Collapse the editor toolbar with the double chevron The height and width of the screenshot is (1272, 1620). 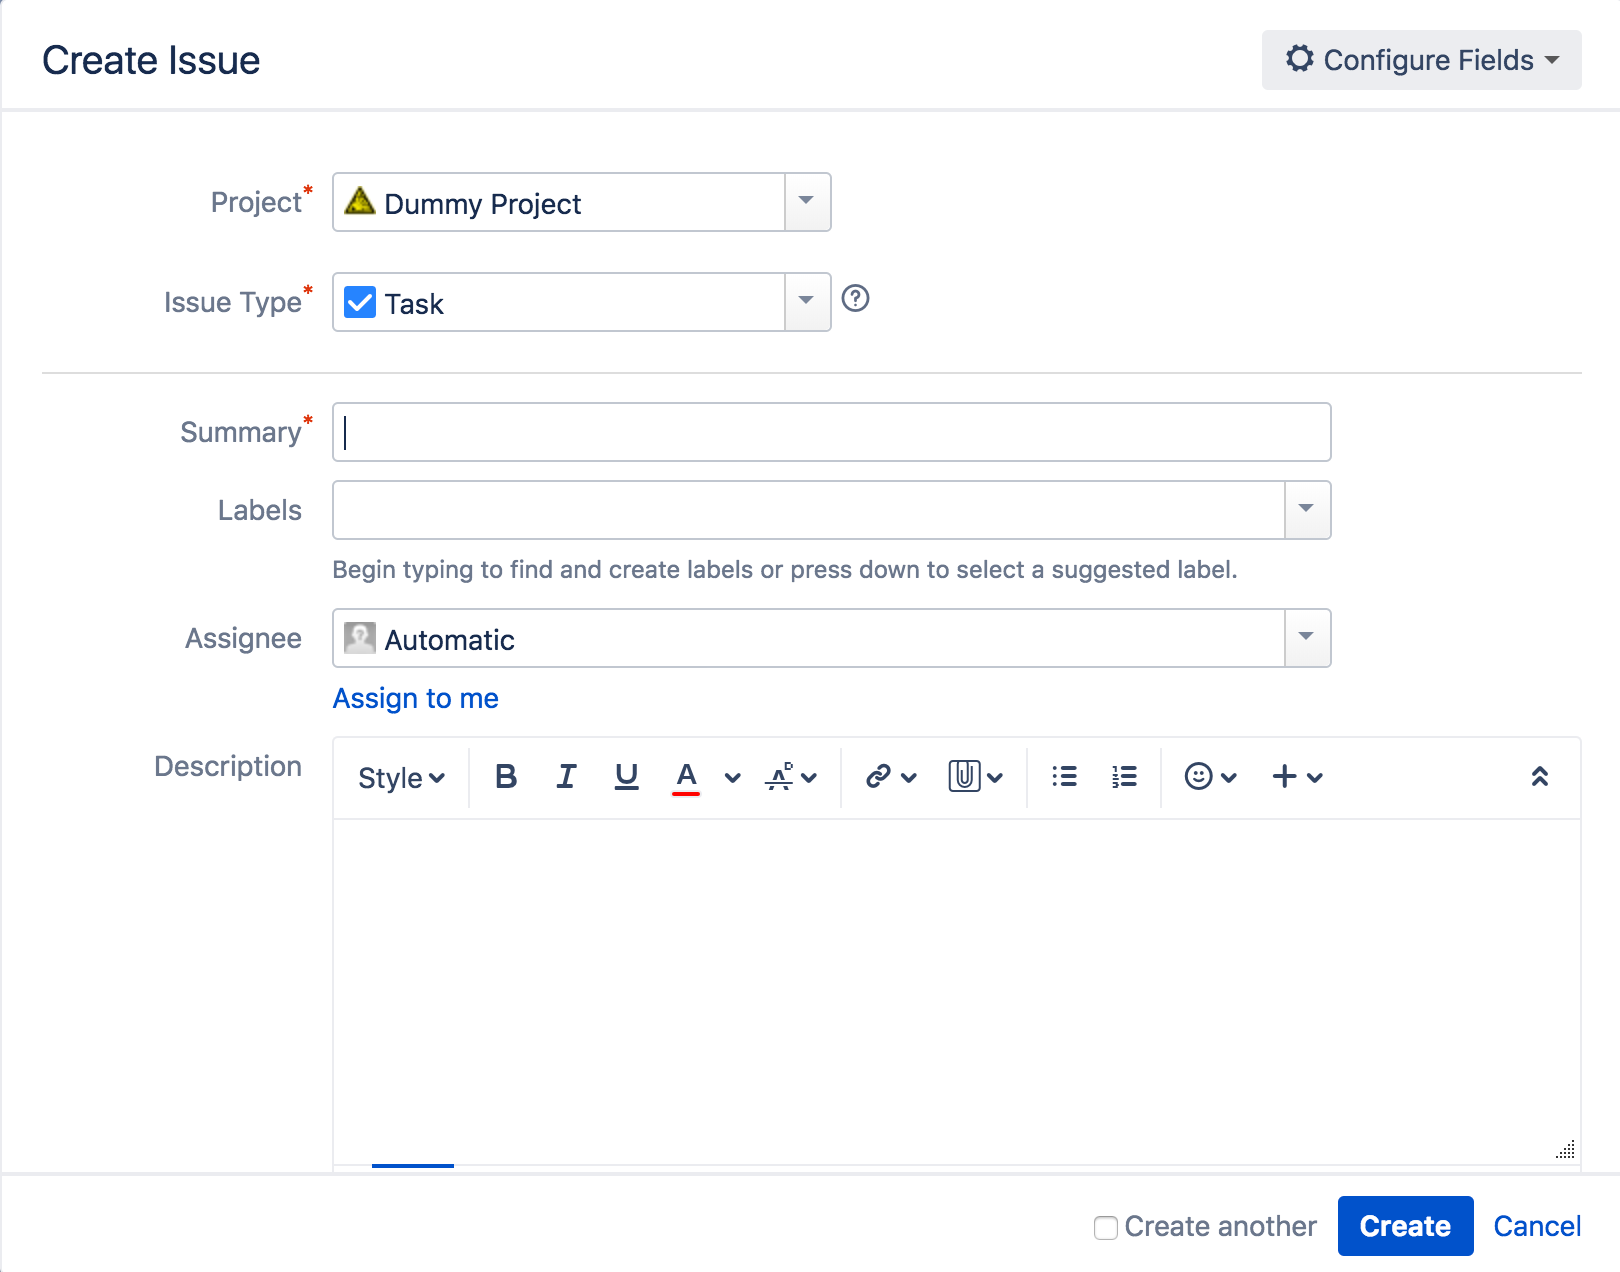[x=1540, y=777]
